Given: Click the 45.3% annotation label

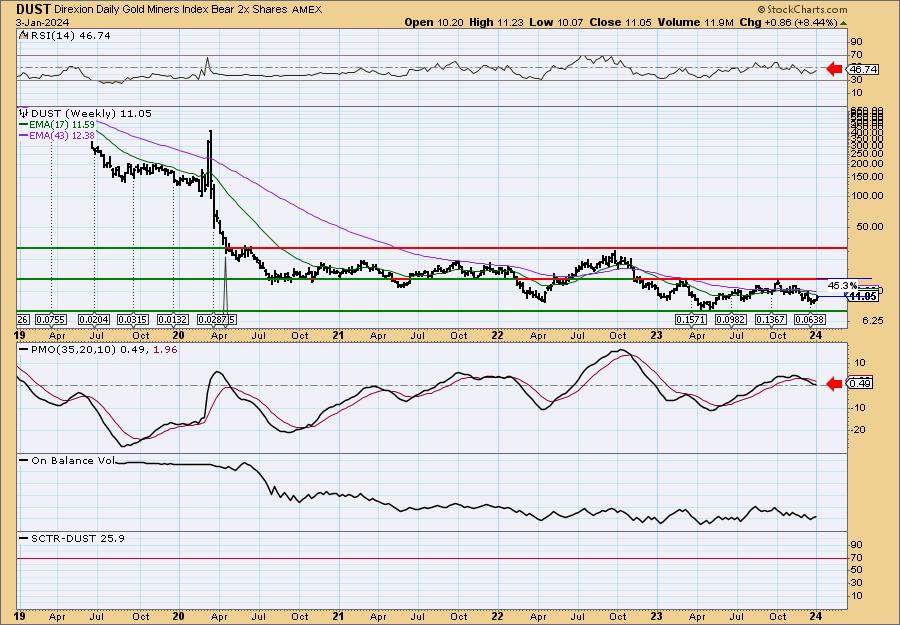Looking at the screenshot, I should tap(842, 285).
